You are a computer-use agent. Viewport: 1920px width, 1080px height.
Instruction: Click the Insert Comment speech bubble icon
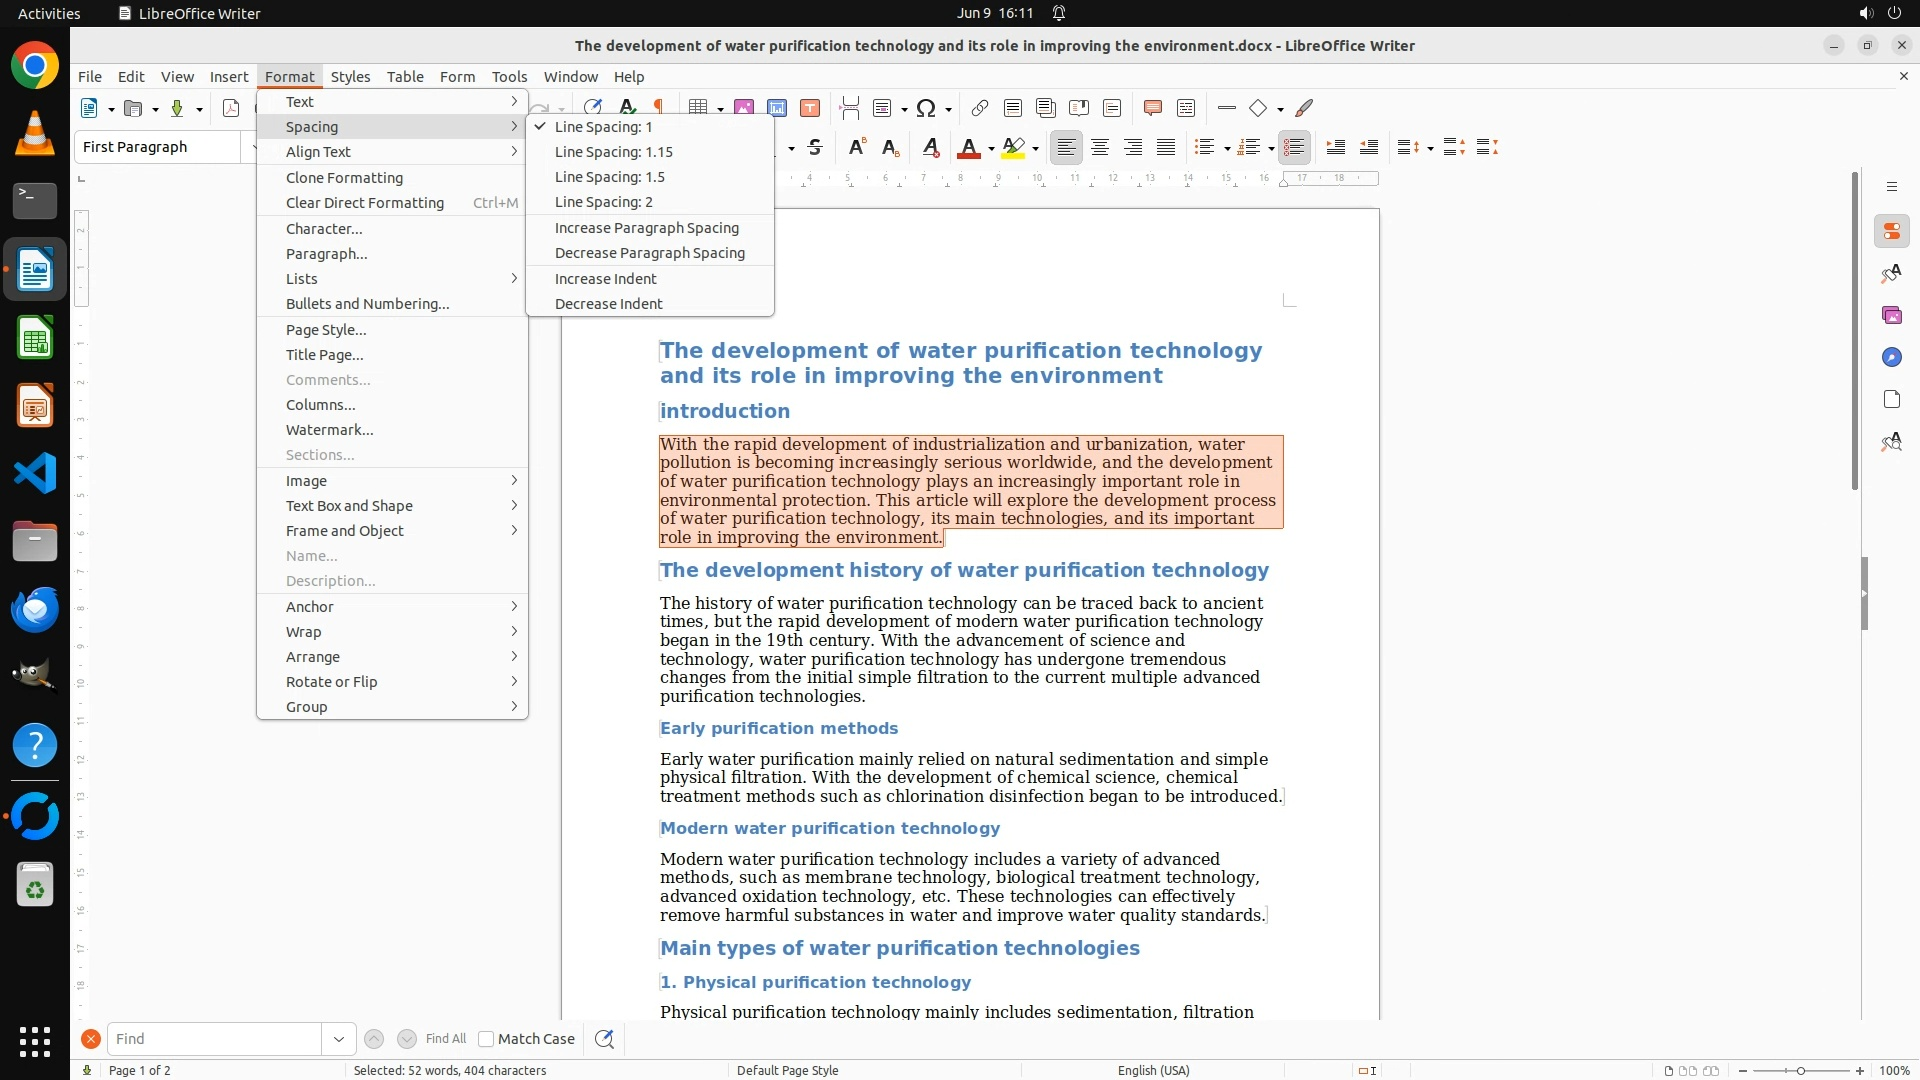[1152, 108]
